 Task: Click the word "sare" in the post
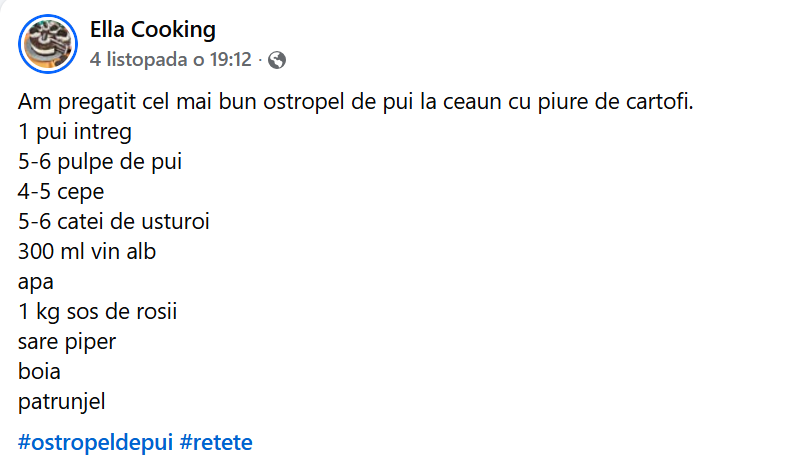[x=36, y=342]
